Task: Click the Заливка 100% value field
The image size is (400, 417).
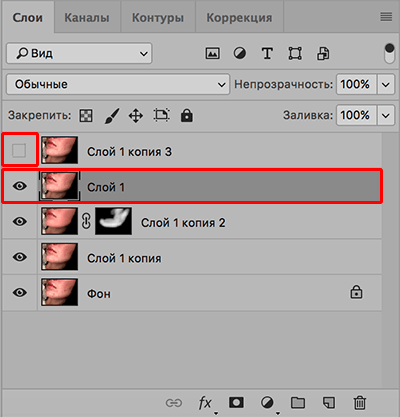Action: coord(356,115)
